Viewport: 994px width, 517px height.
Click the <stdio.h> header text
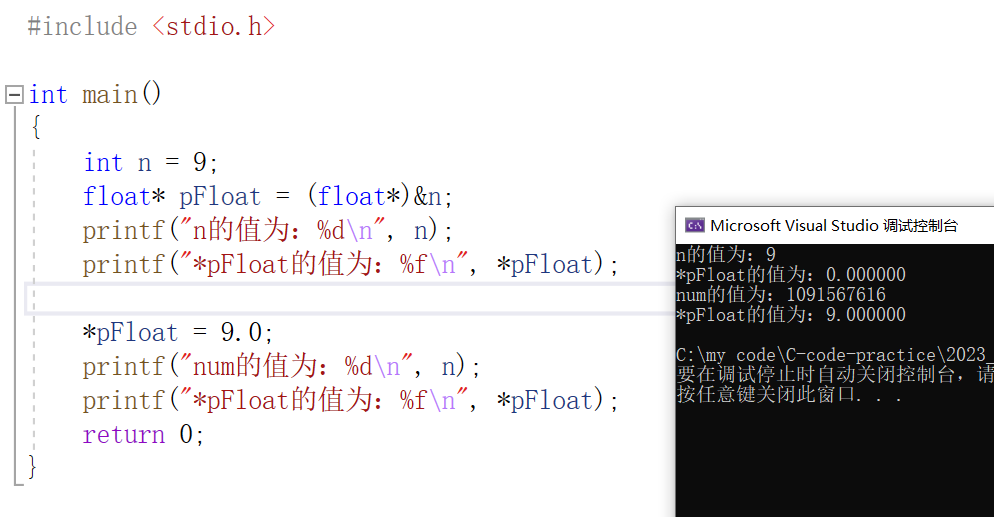pos(214,27)
